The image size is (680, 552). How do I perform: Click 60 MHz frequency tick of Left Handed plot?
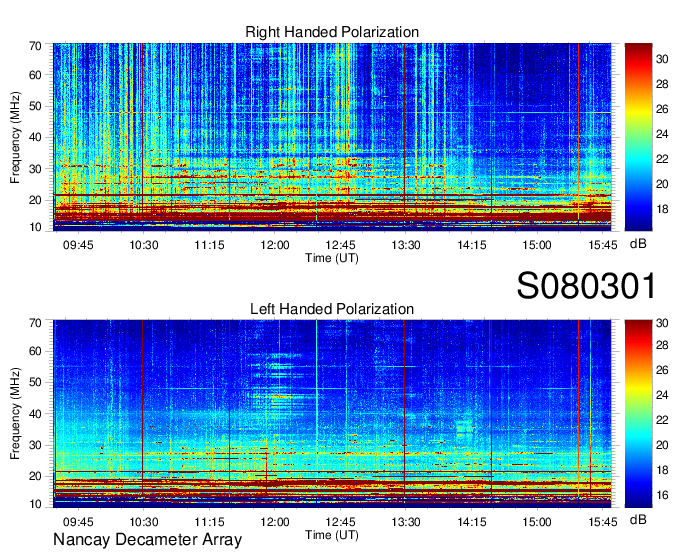click(35, 351)
